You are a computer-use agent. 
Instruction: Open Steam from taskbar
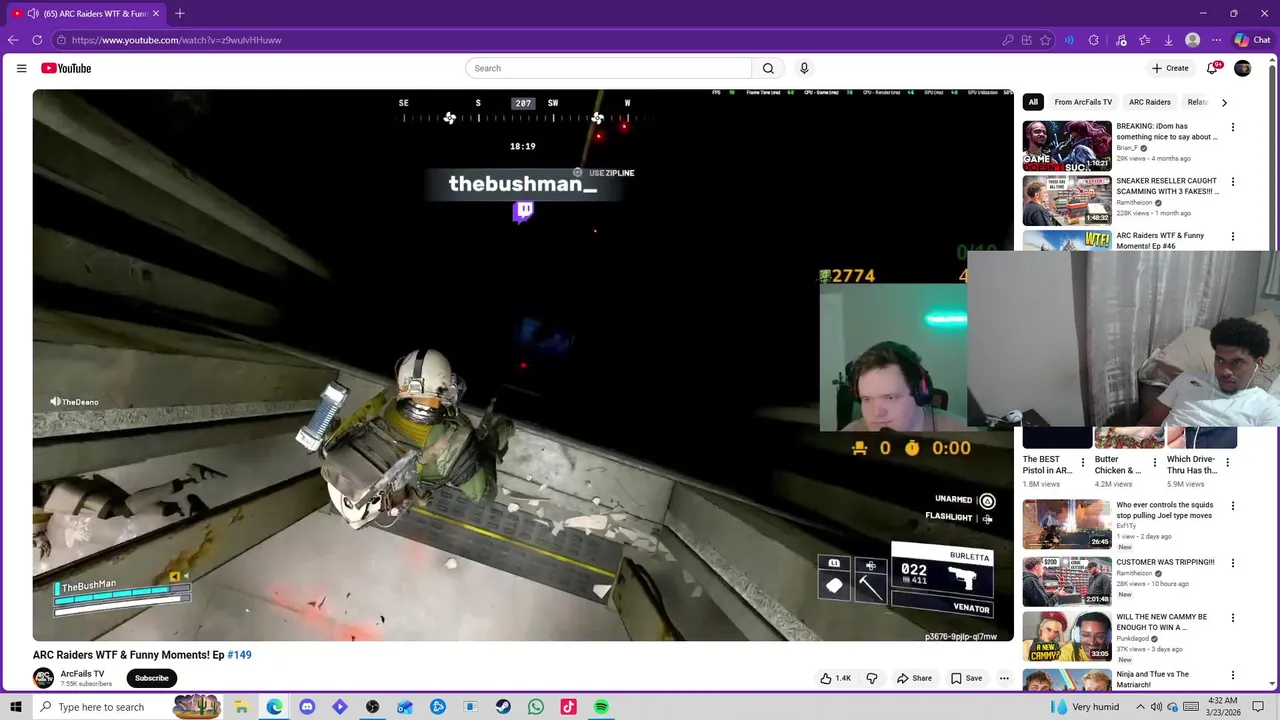tap(503, 707)
